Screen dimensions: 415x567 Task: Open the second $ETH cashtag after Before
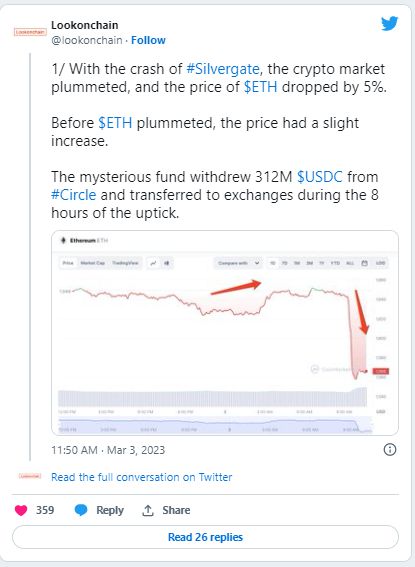[x=115, y=123]
